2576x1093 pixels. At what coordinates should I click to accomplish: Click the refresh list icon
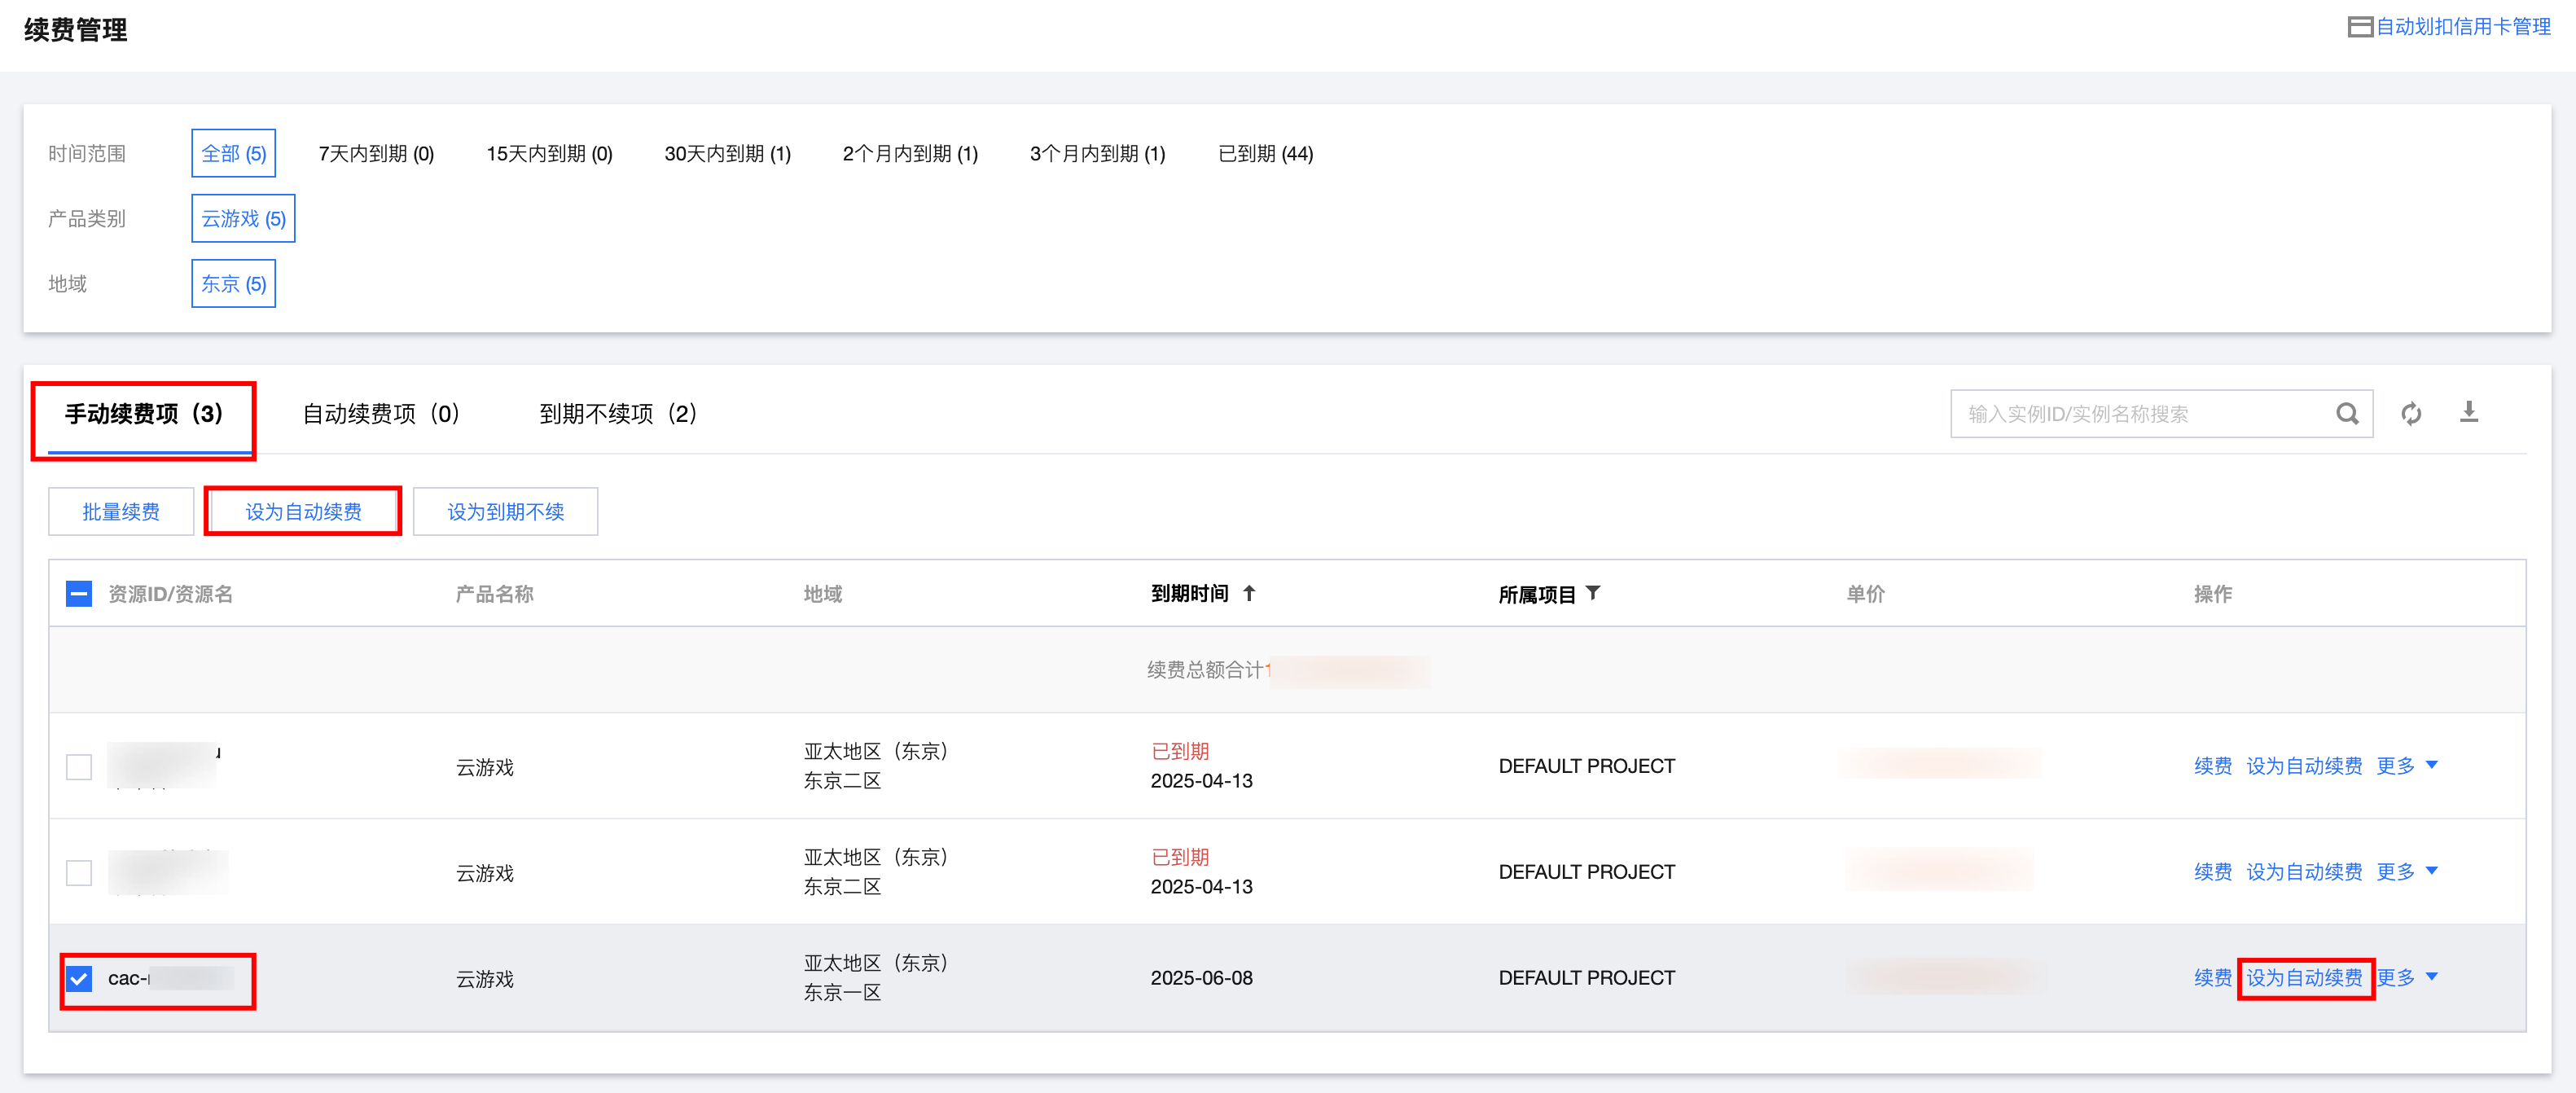(x=2411, y=414)
